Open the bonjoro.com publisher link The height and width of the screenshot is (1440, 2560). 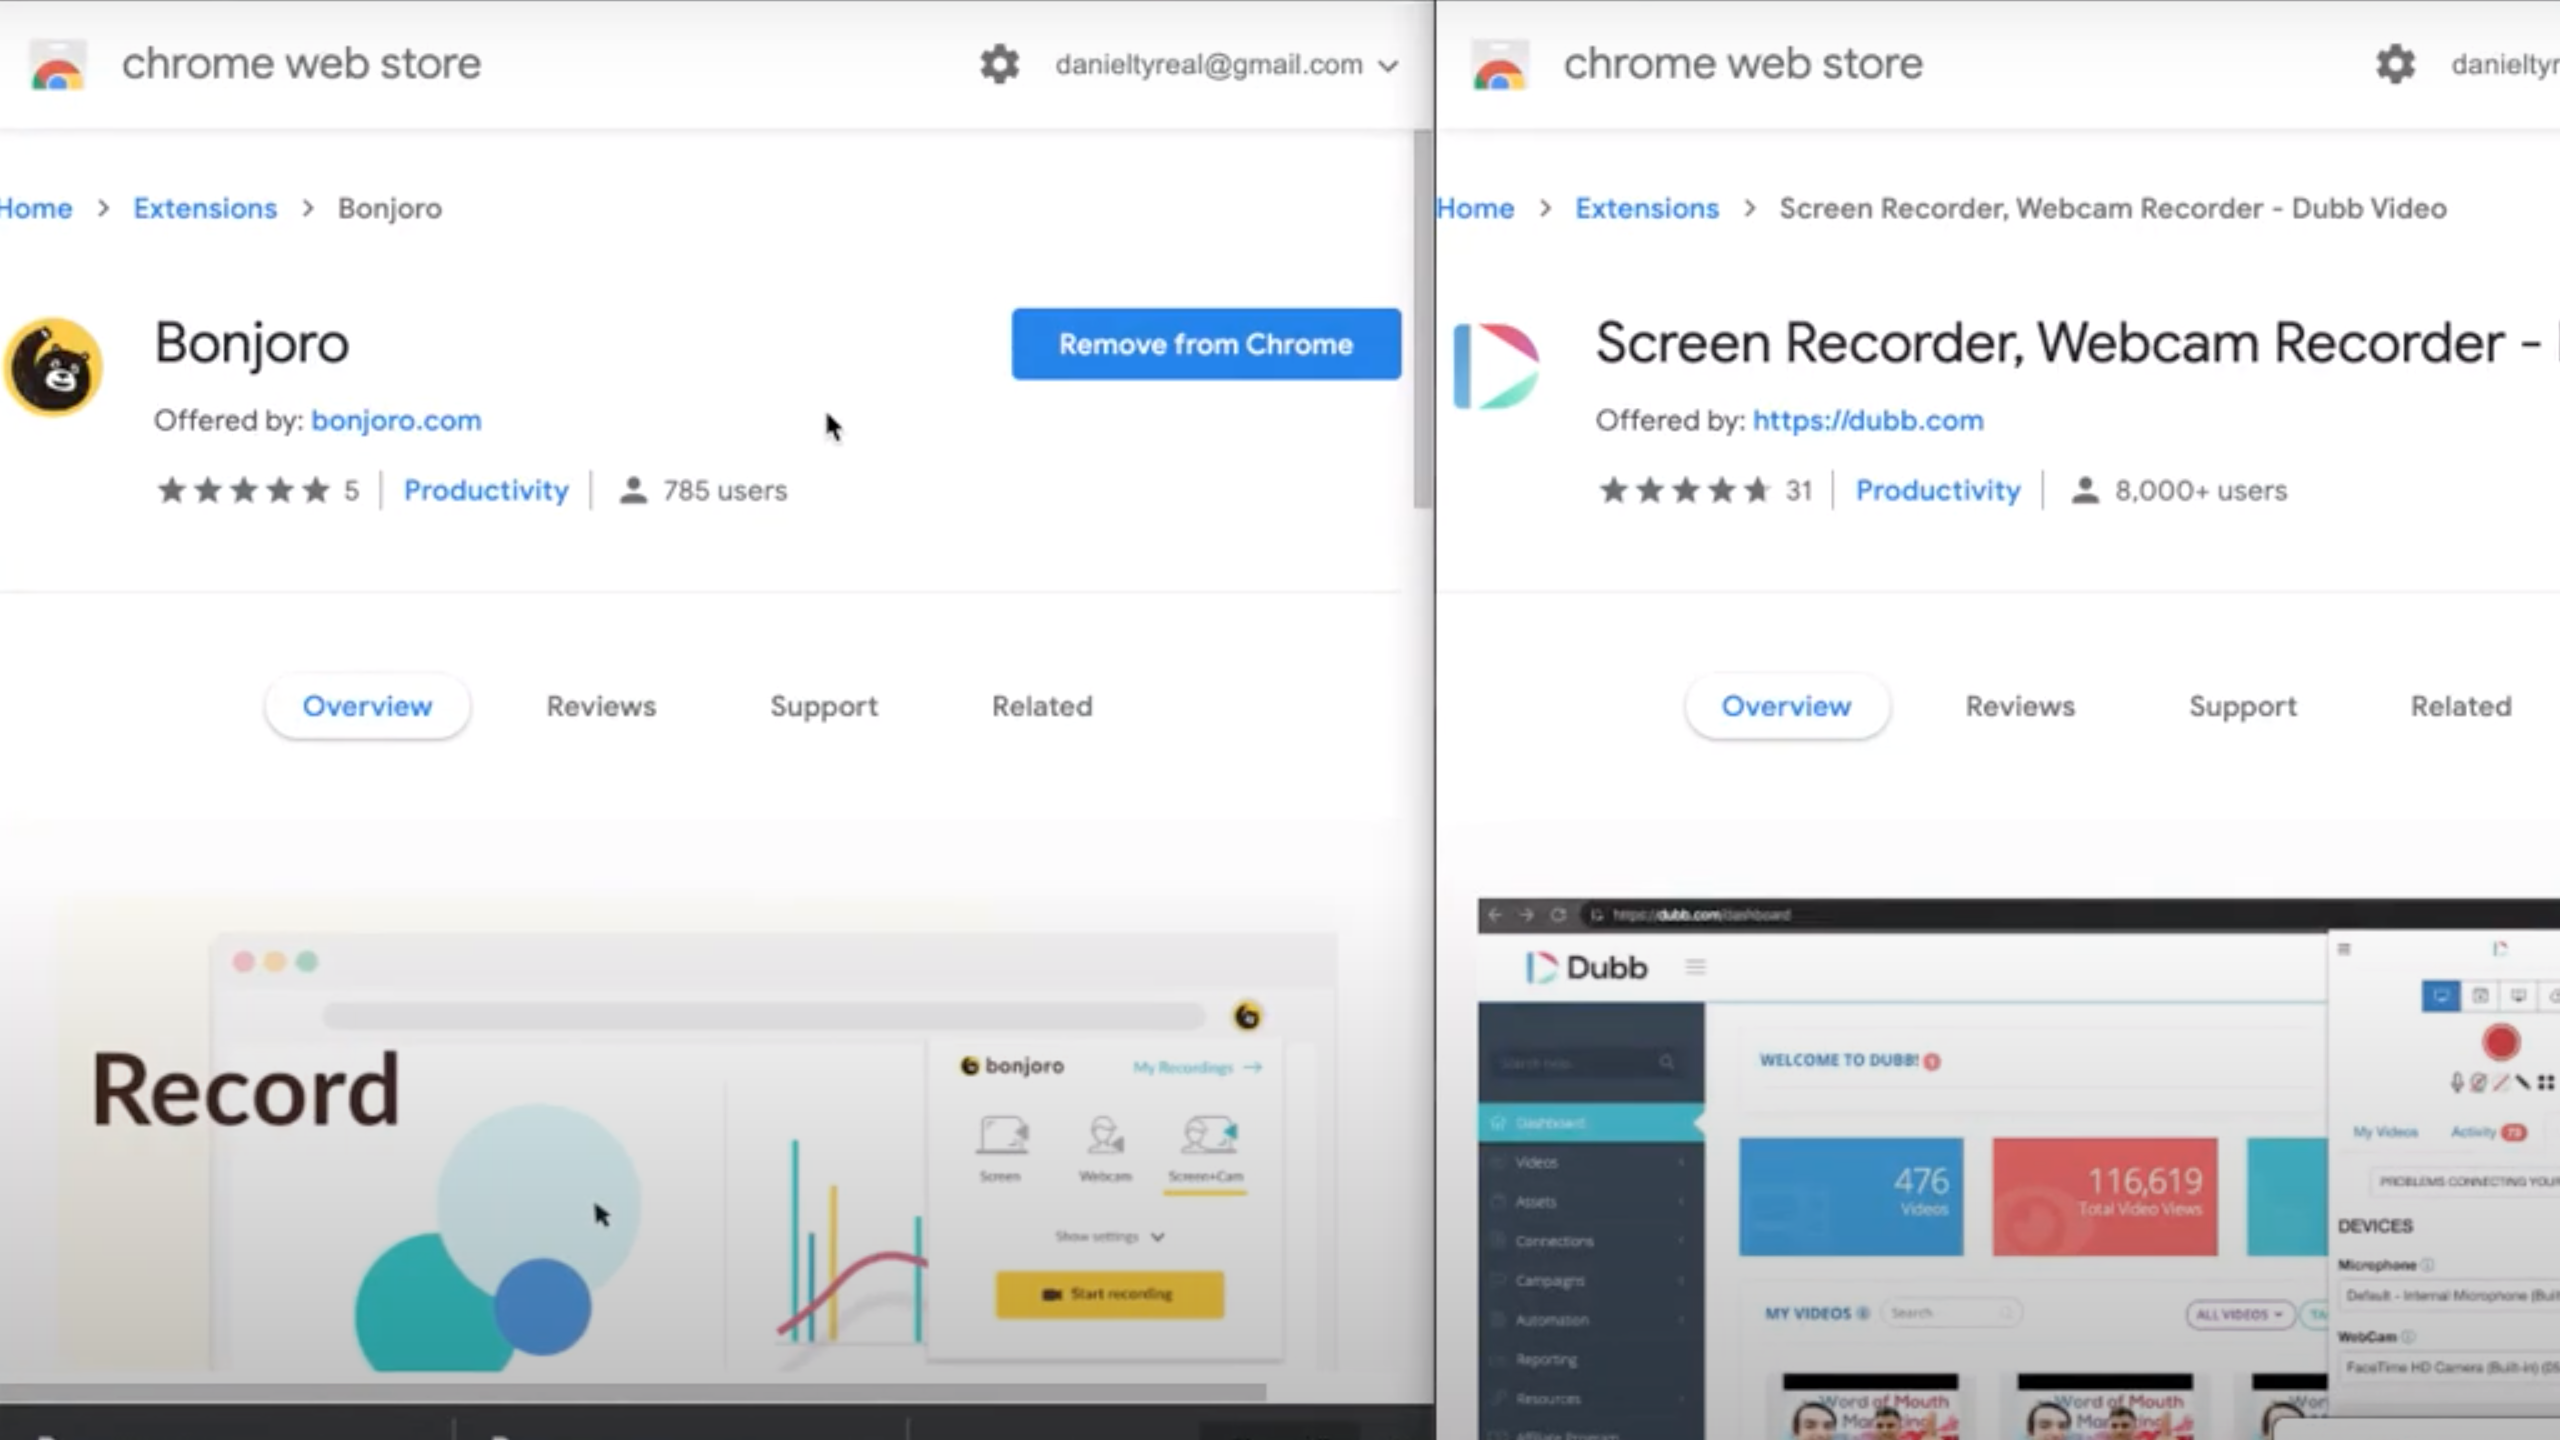[396, 420]
